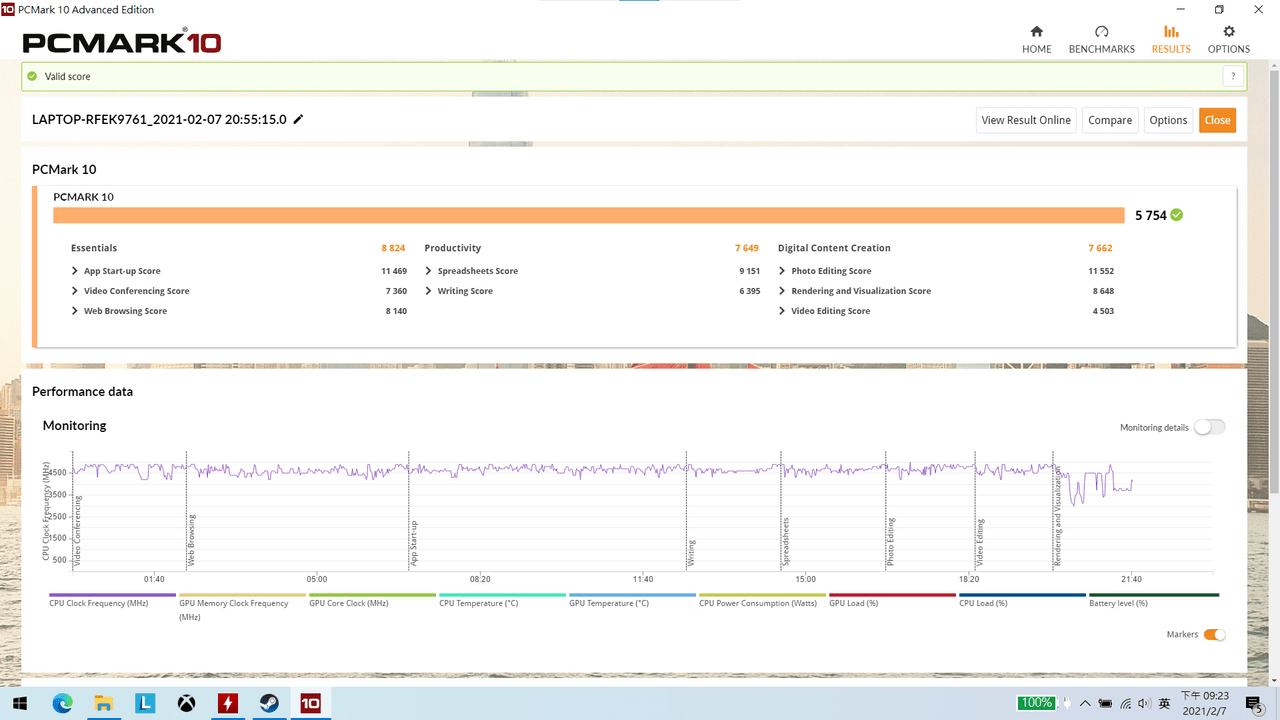
Task: Go to the HOME page icon
Action: click(x=1036, y=31)
